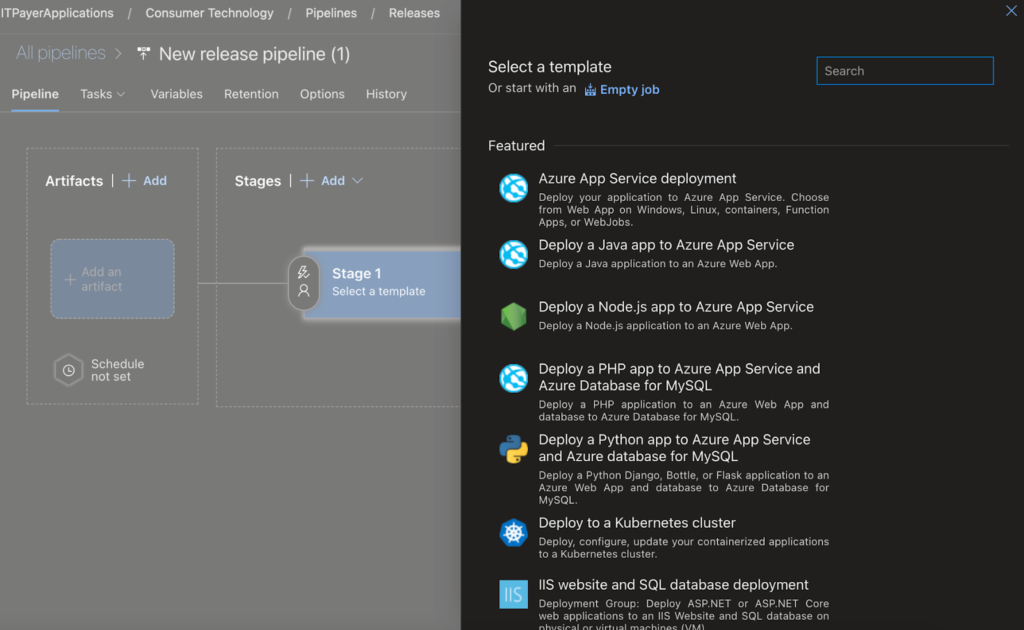Screen dimensions: 1024x630
Task: Choose Deploy a Python app template title
Action: pyautogui.click(x=674, y=448)
